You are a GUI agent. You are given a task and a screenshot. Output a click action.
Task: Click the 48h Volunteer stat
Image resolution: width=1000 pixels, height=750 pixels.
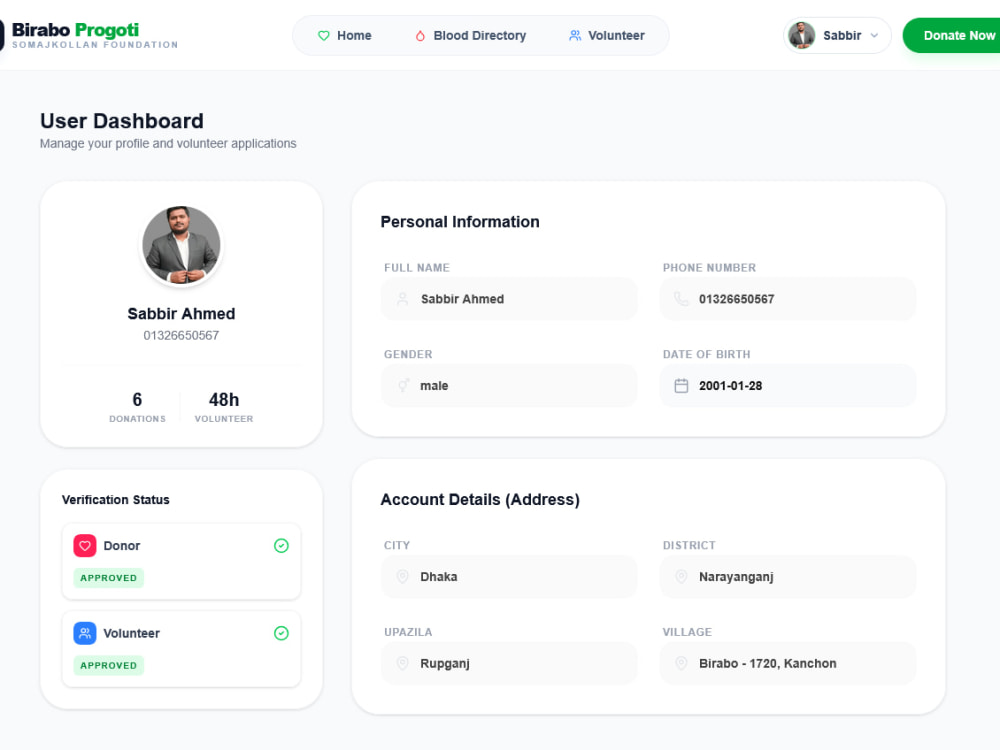tap(224, 407)
